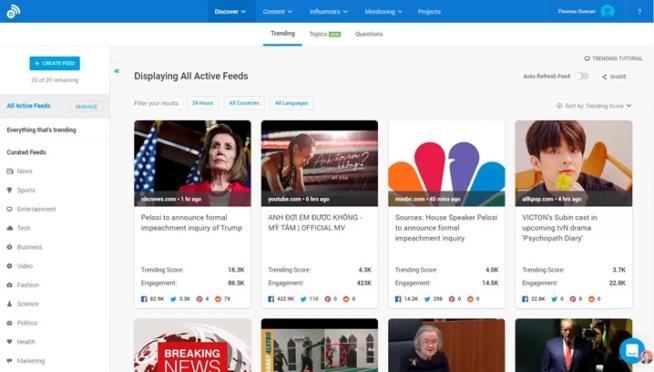Click the Share button
The image size is (654, 372).
click(614, 77)
